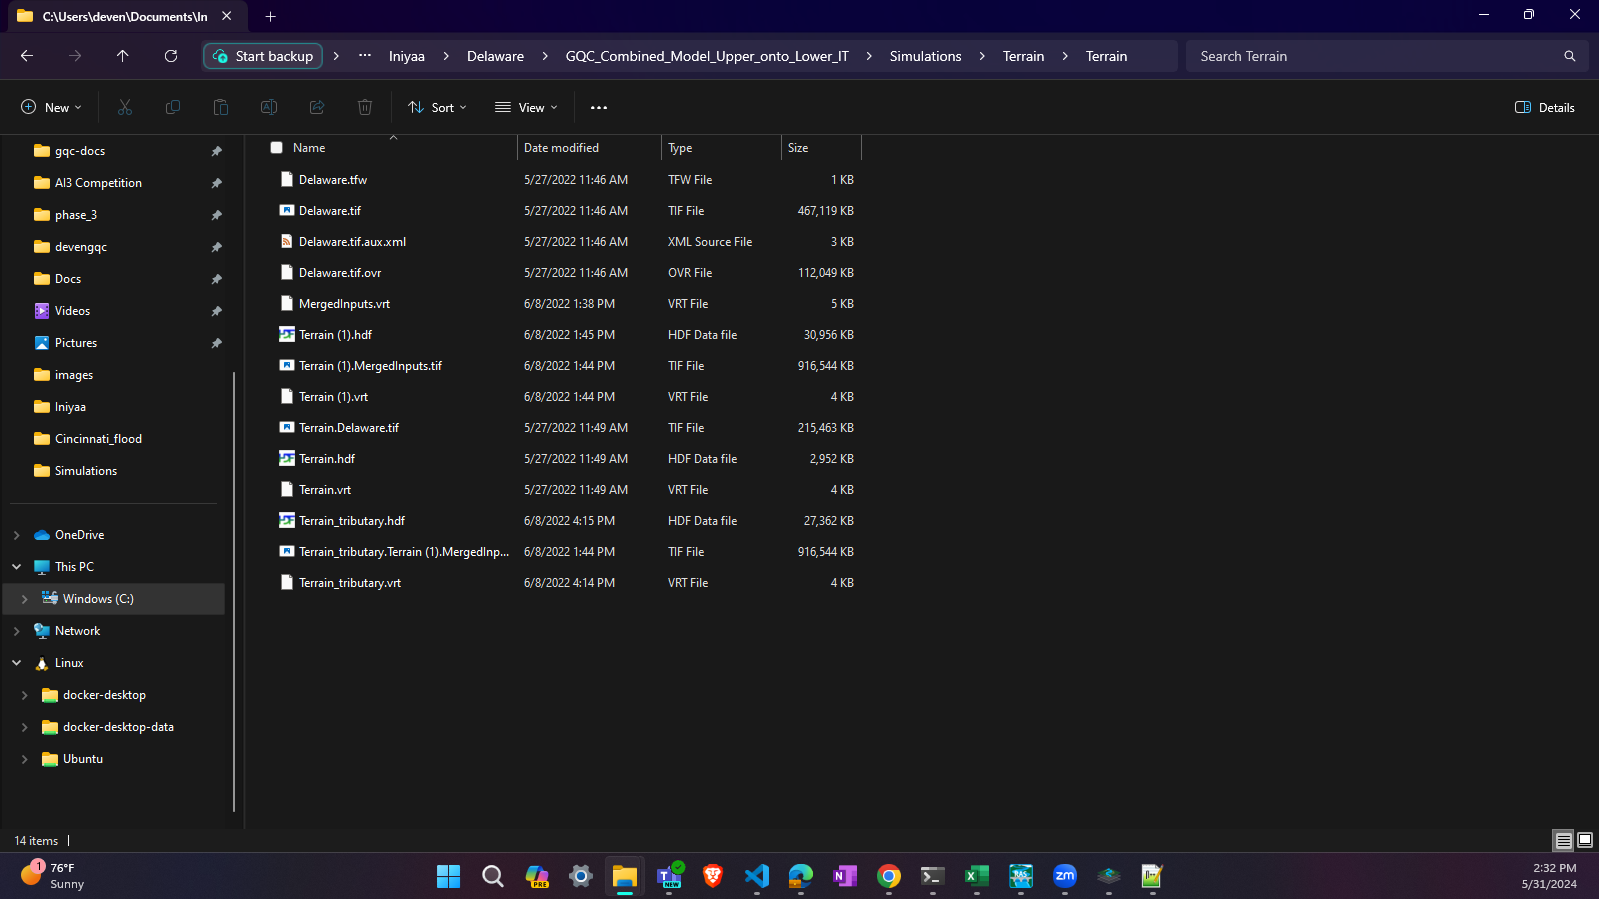Sort by Date modified column header

coord(561,147)
